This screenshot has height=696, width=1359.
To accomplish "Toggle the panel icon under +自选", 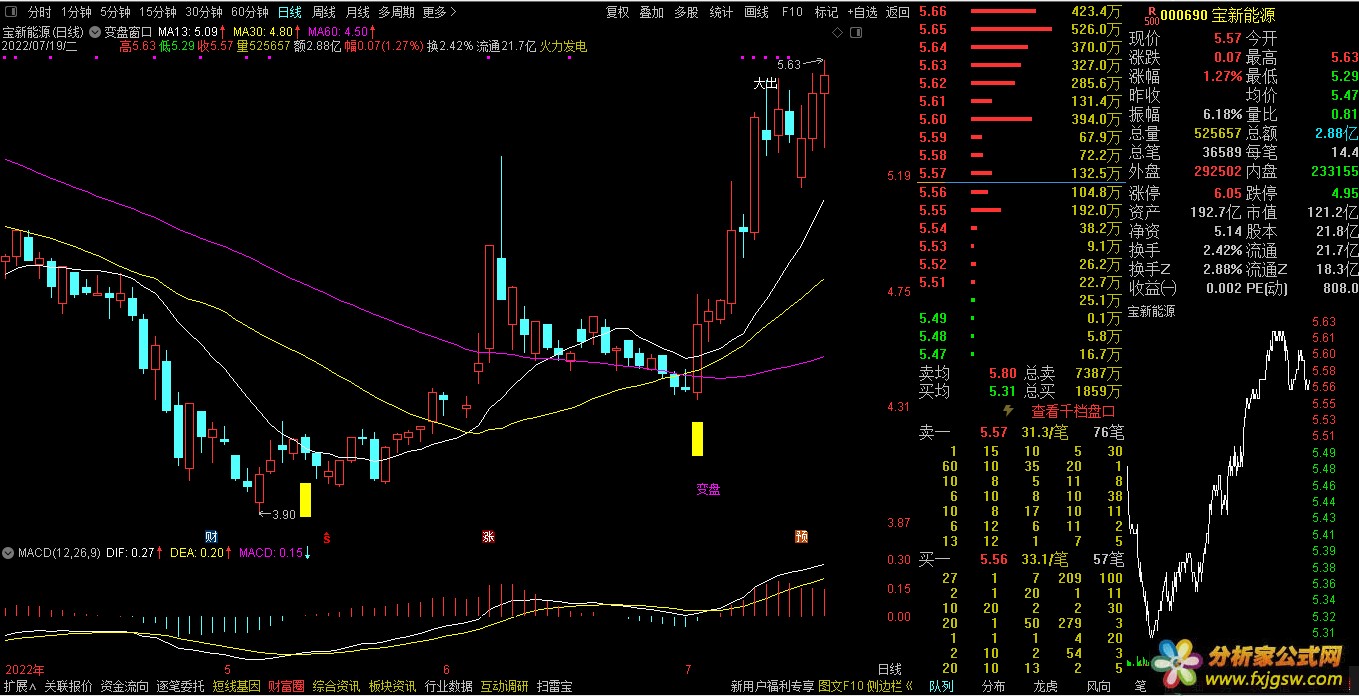I will point(856,32).
